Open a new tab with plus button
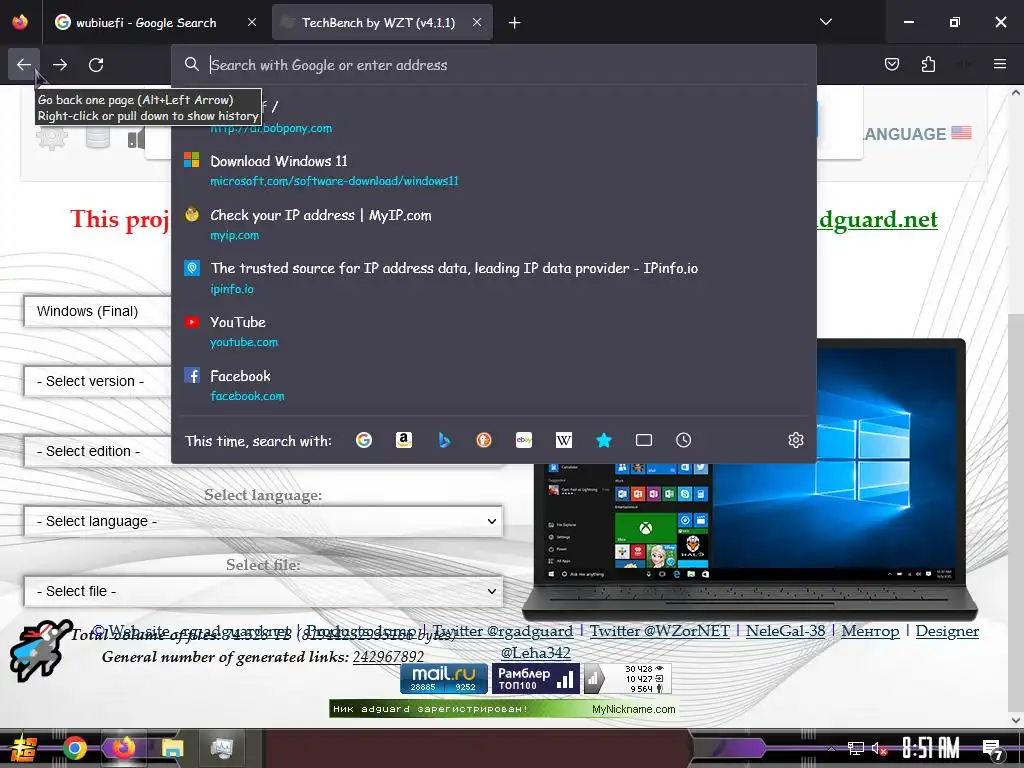The height and width of the screenshot is (768, 1024). click(x=515, y=23)
